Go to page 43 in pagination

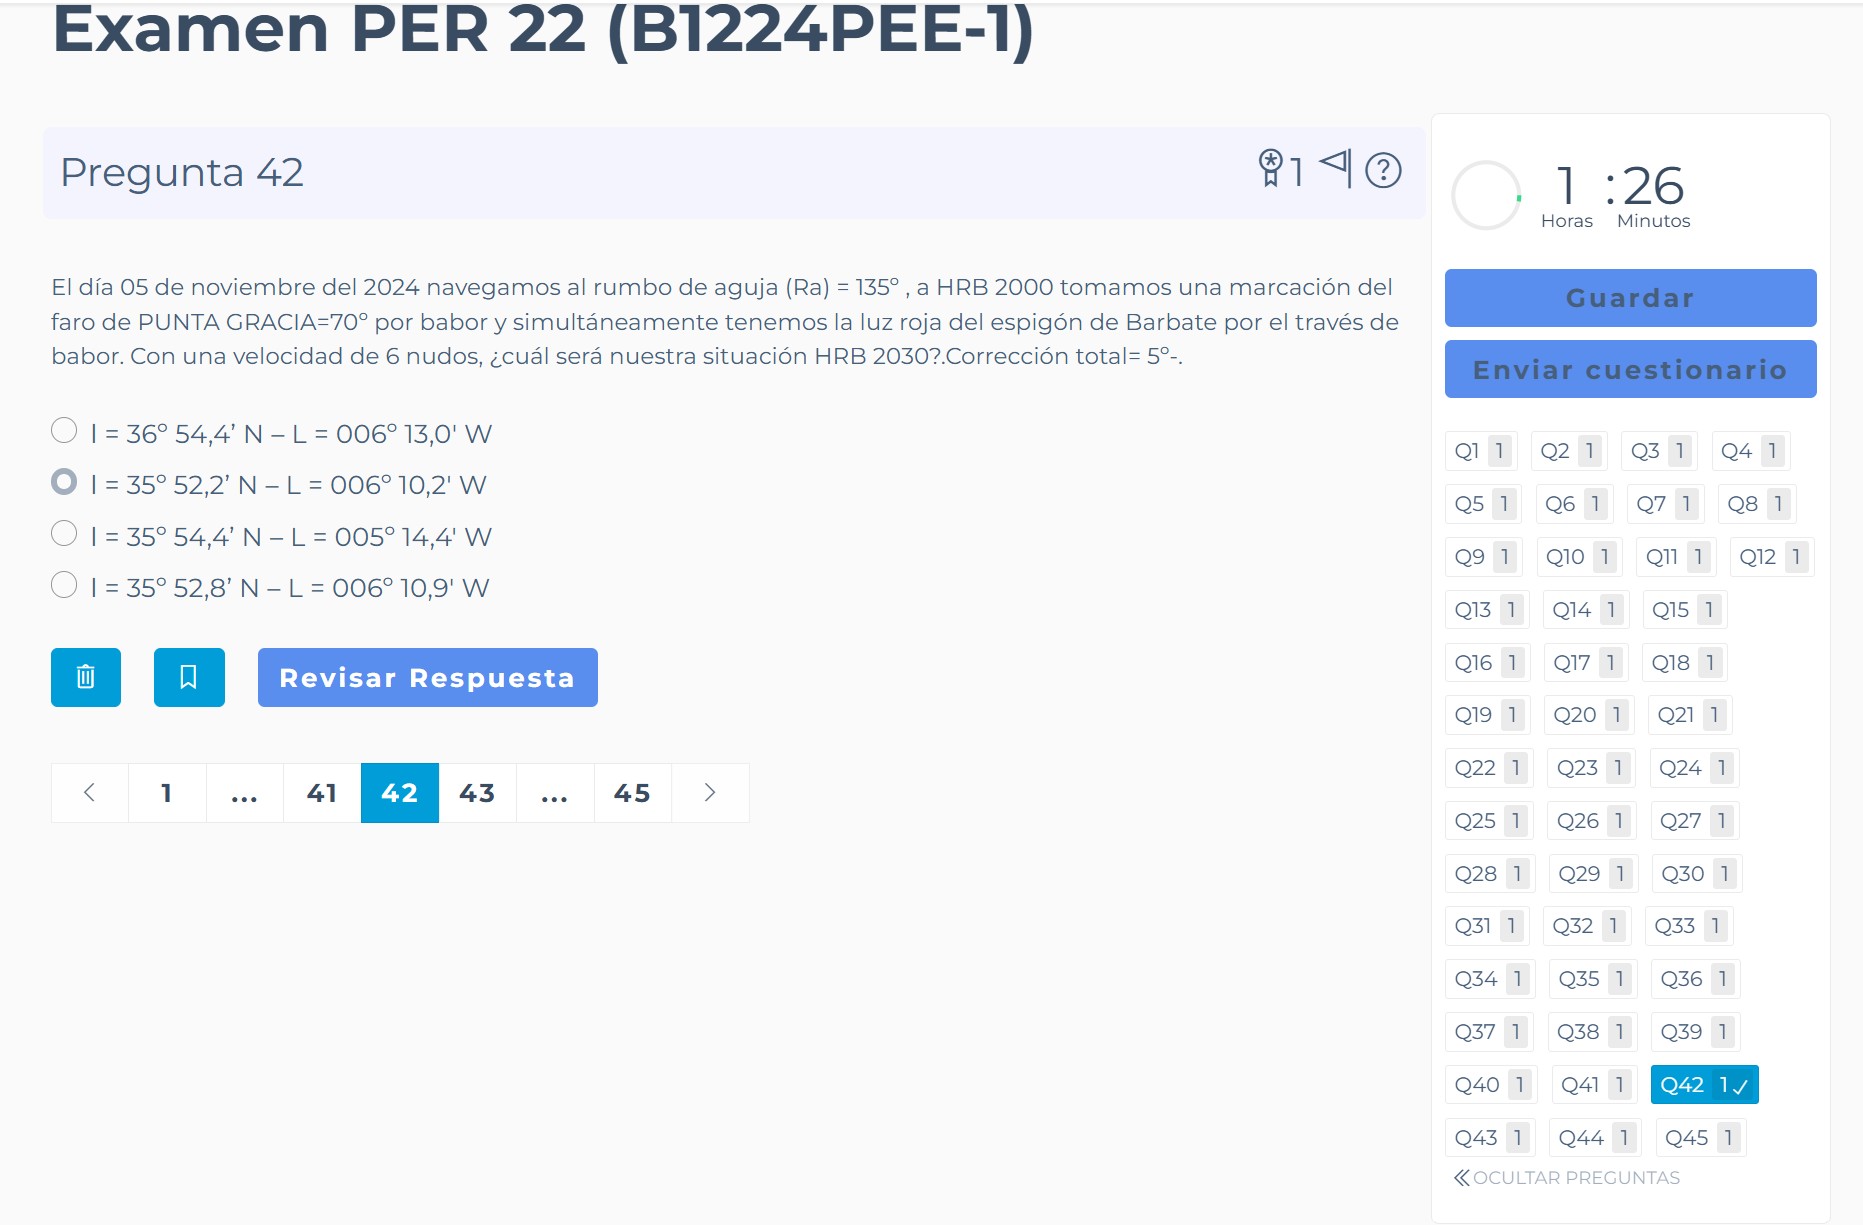[x=477, y=793]
